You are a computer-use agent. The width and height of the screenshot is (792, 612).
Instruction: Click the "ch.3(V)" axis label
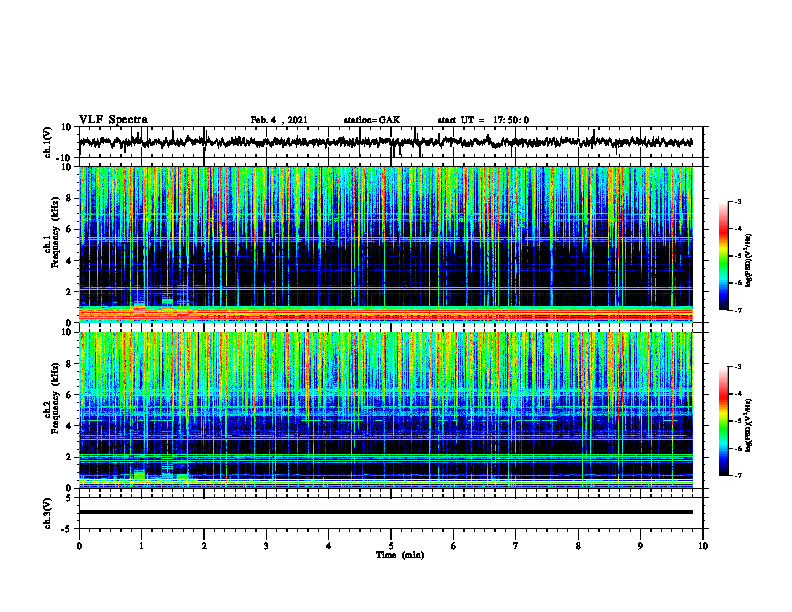(x=48, y=513)
